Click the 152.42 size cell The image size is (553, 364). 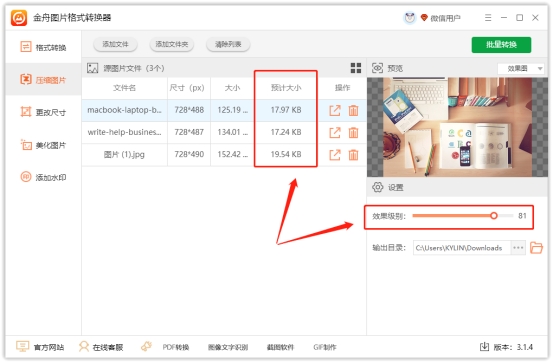[x=233, y=154]
